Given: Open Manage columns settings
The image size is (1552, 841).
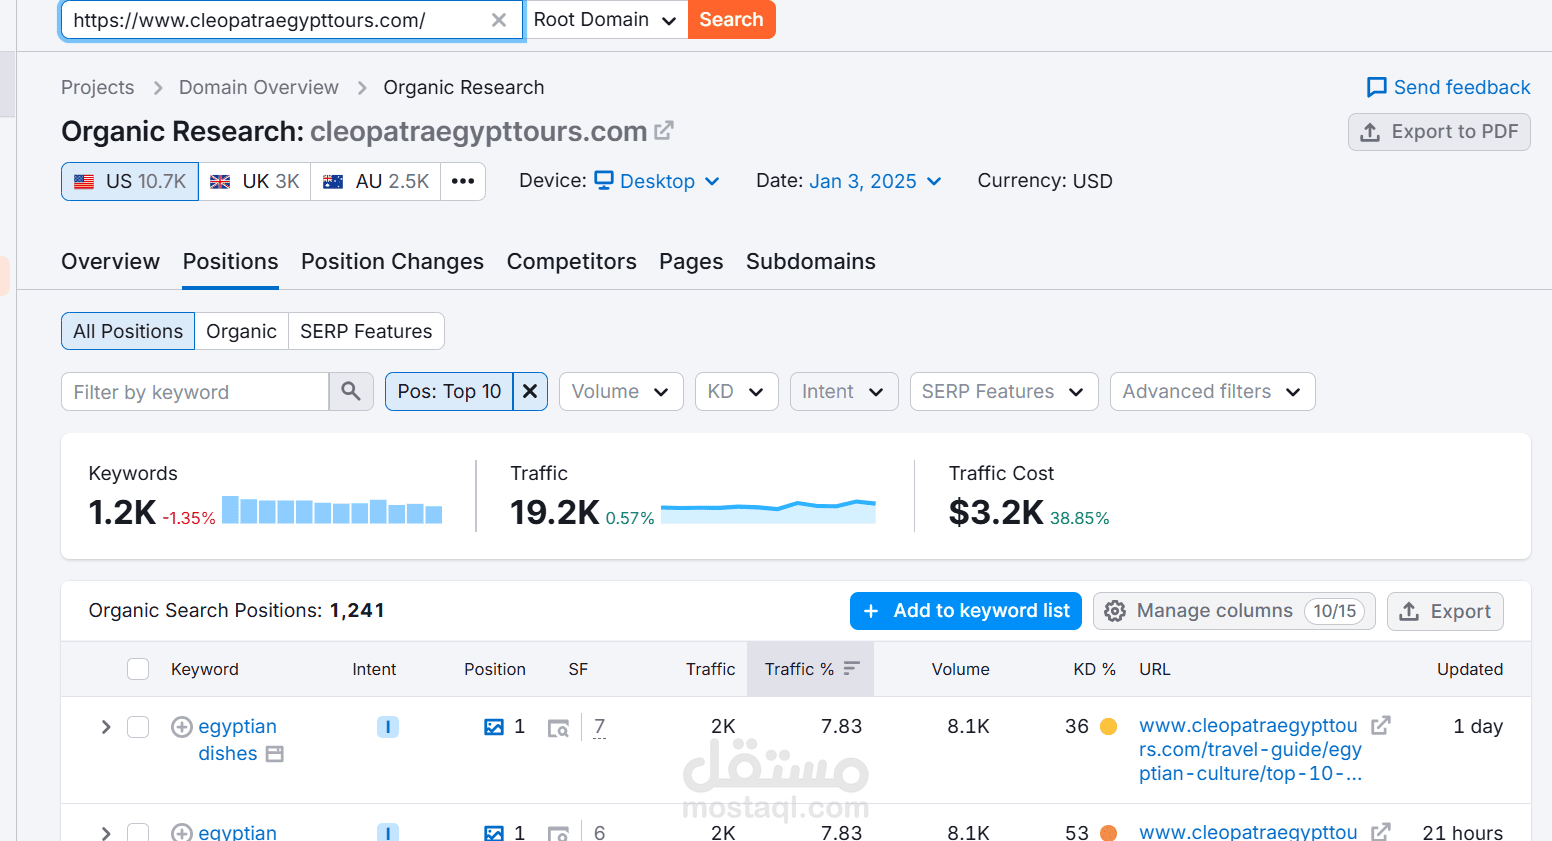Looking at the screenshot, I should 1234,611.
